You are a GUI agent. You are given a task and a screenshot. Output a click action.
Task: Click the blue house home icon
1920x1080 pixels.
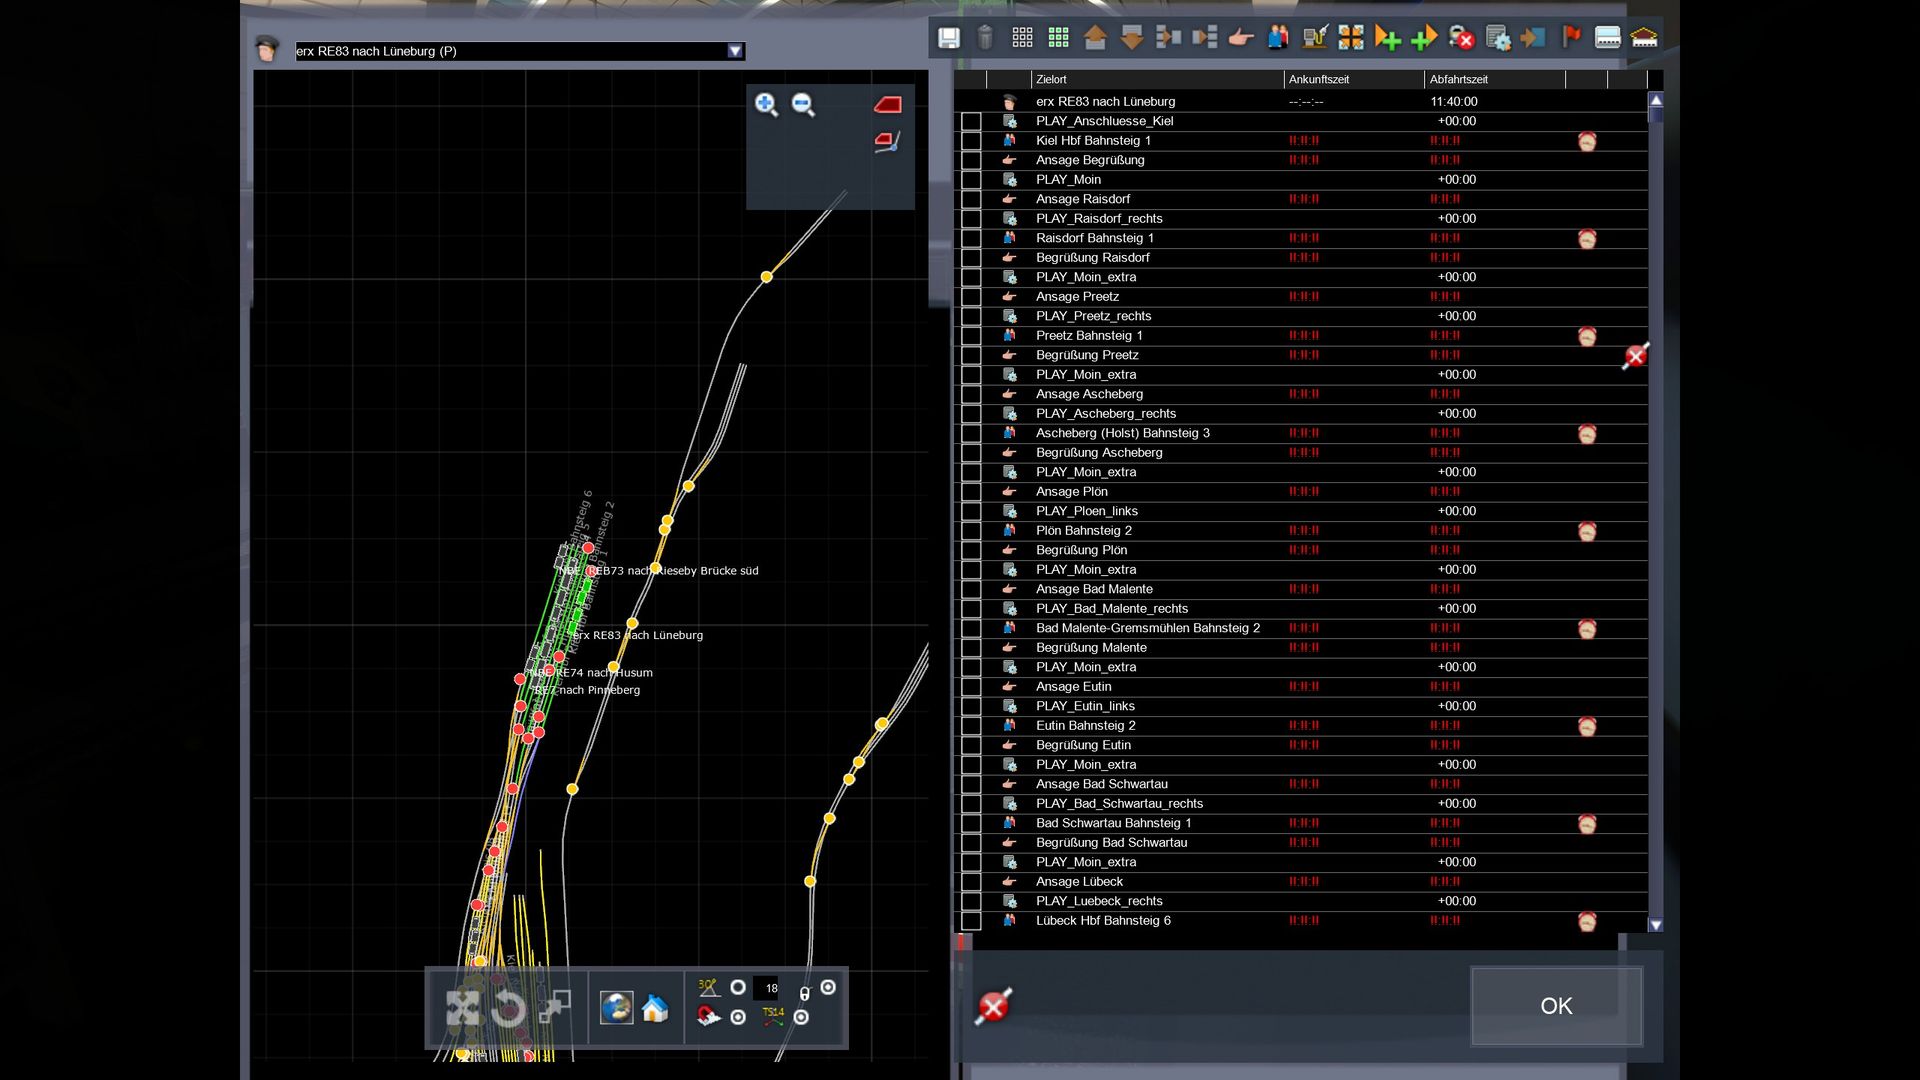pyautogui.click(x=655, y=1008)
